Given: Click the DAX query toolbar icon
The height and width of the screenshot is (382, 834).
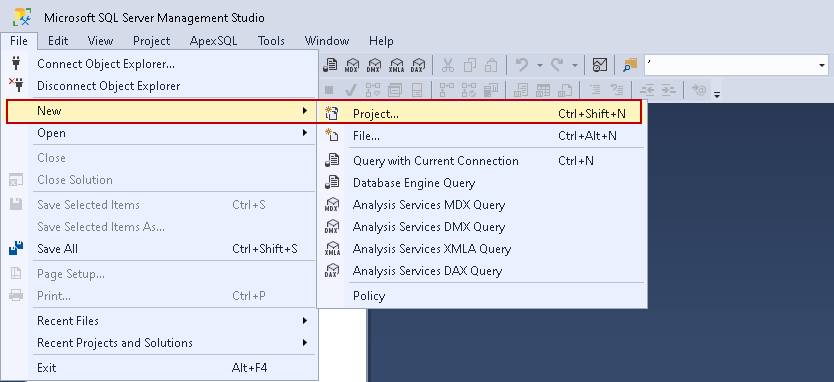Looking at the screenshot, I should pos(418,65).
